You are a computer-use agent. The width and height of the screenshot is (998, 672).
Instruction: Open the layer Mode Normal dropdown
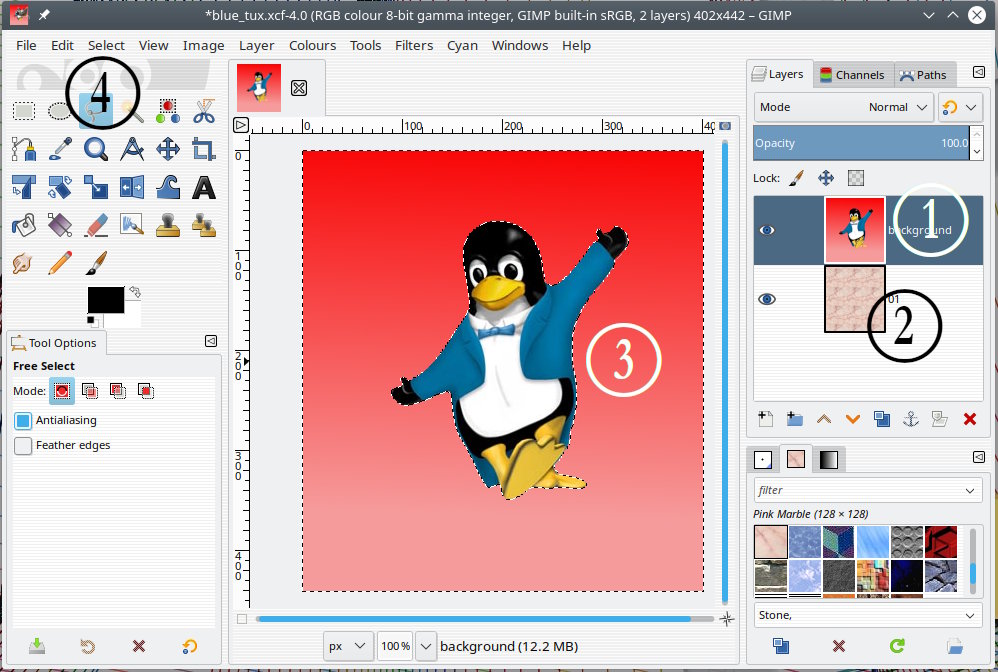844,107
